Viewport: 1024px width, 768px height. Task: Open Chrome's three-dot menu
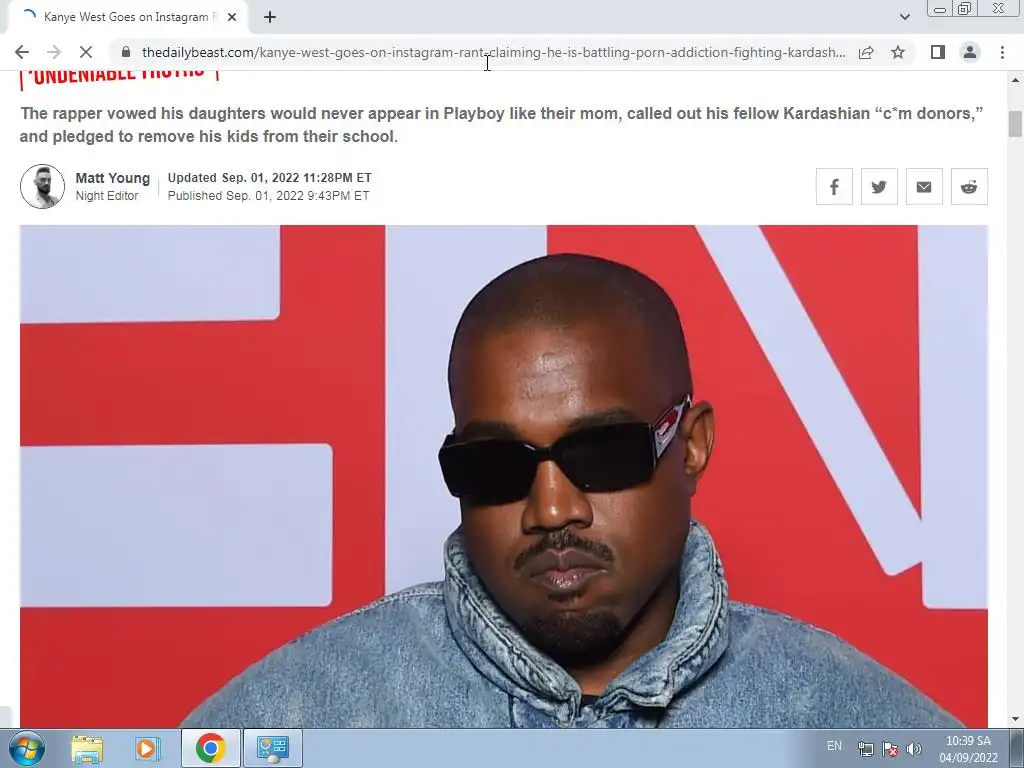(1002, 52)
